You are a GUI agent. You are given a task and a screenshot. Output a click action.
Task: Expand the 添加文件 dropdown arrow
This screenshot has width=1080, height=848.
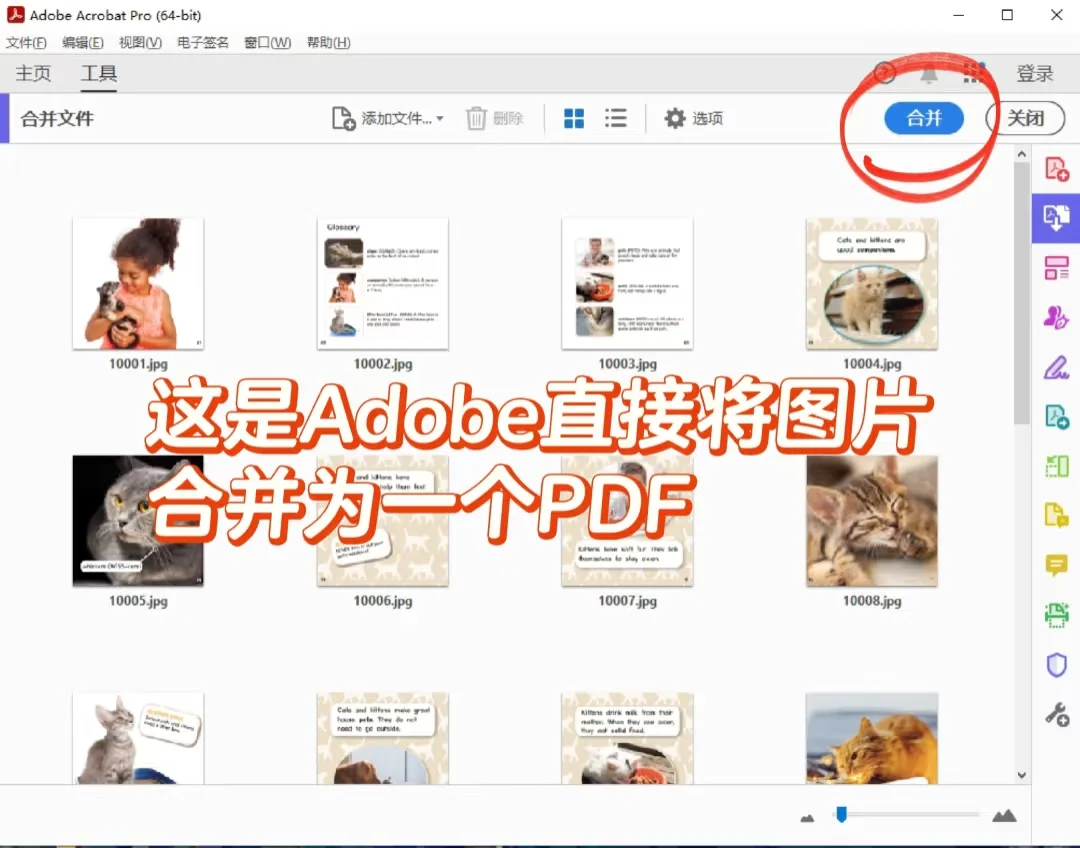tap(440, 118)
